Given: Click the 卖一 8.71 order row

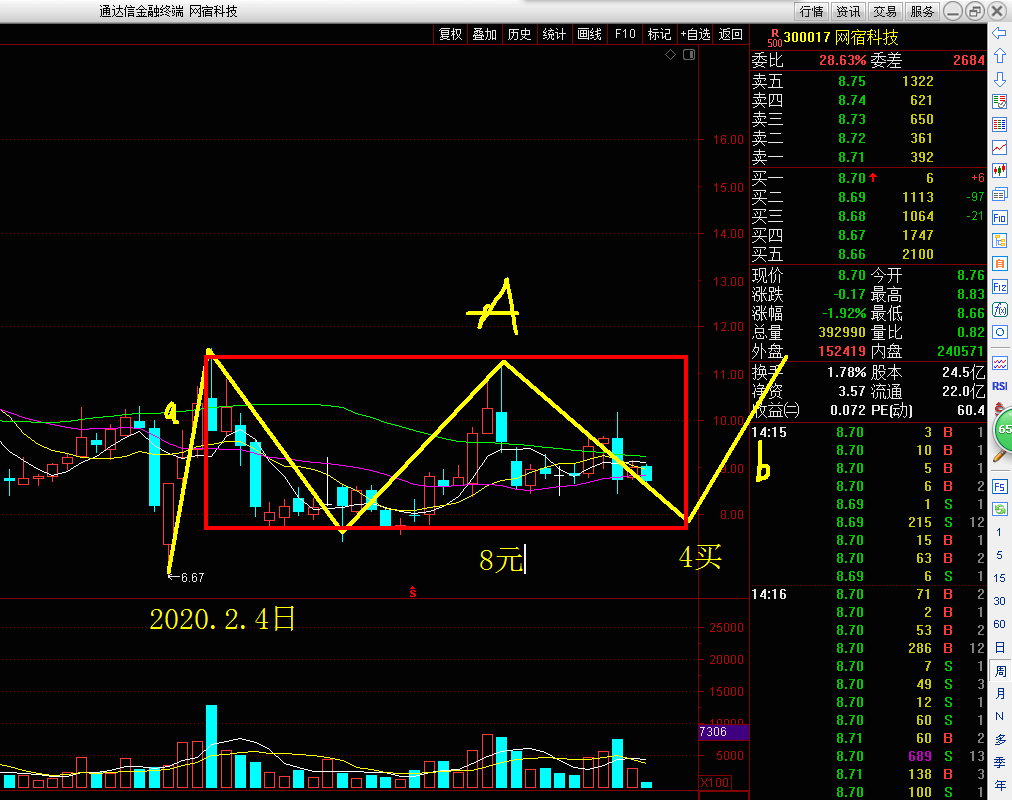Looking at the screenshot, I should (x=868, y=157).
